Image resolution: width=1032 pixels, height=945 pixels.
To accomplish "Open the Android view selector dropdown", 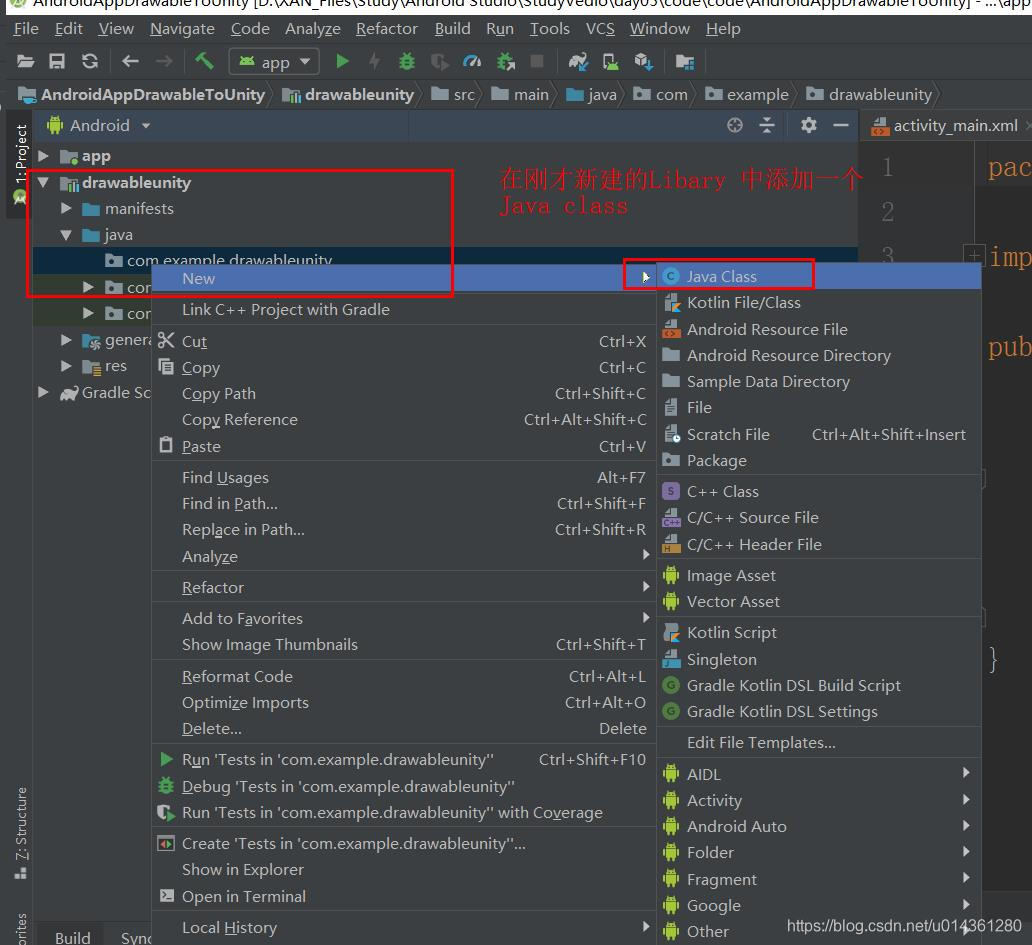I will point(99,125).
